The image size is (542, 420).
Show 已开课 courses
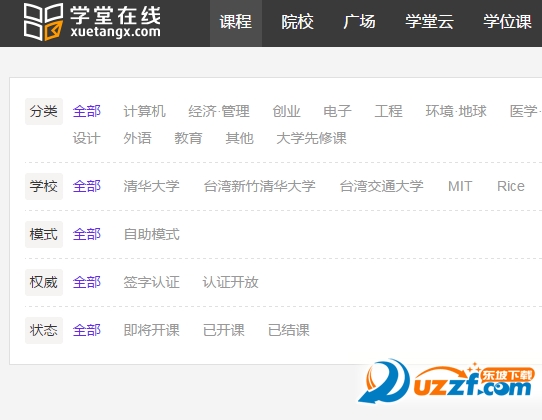pos(224,330)
